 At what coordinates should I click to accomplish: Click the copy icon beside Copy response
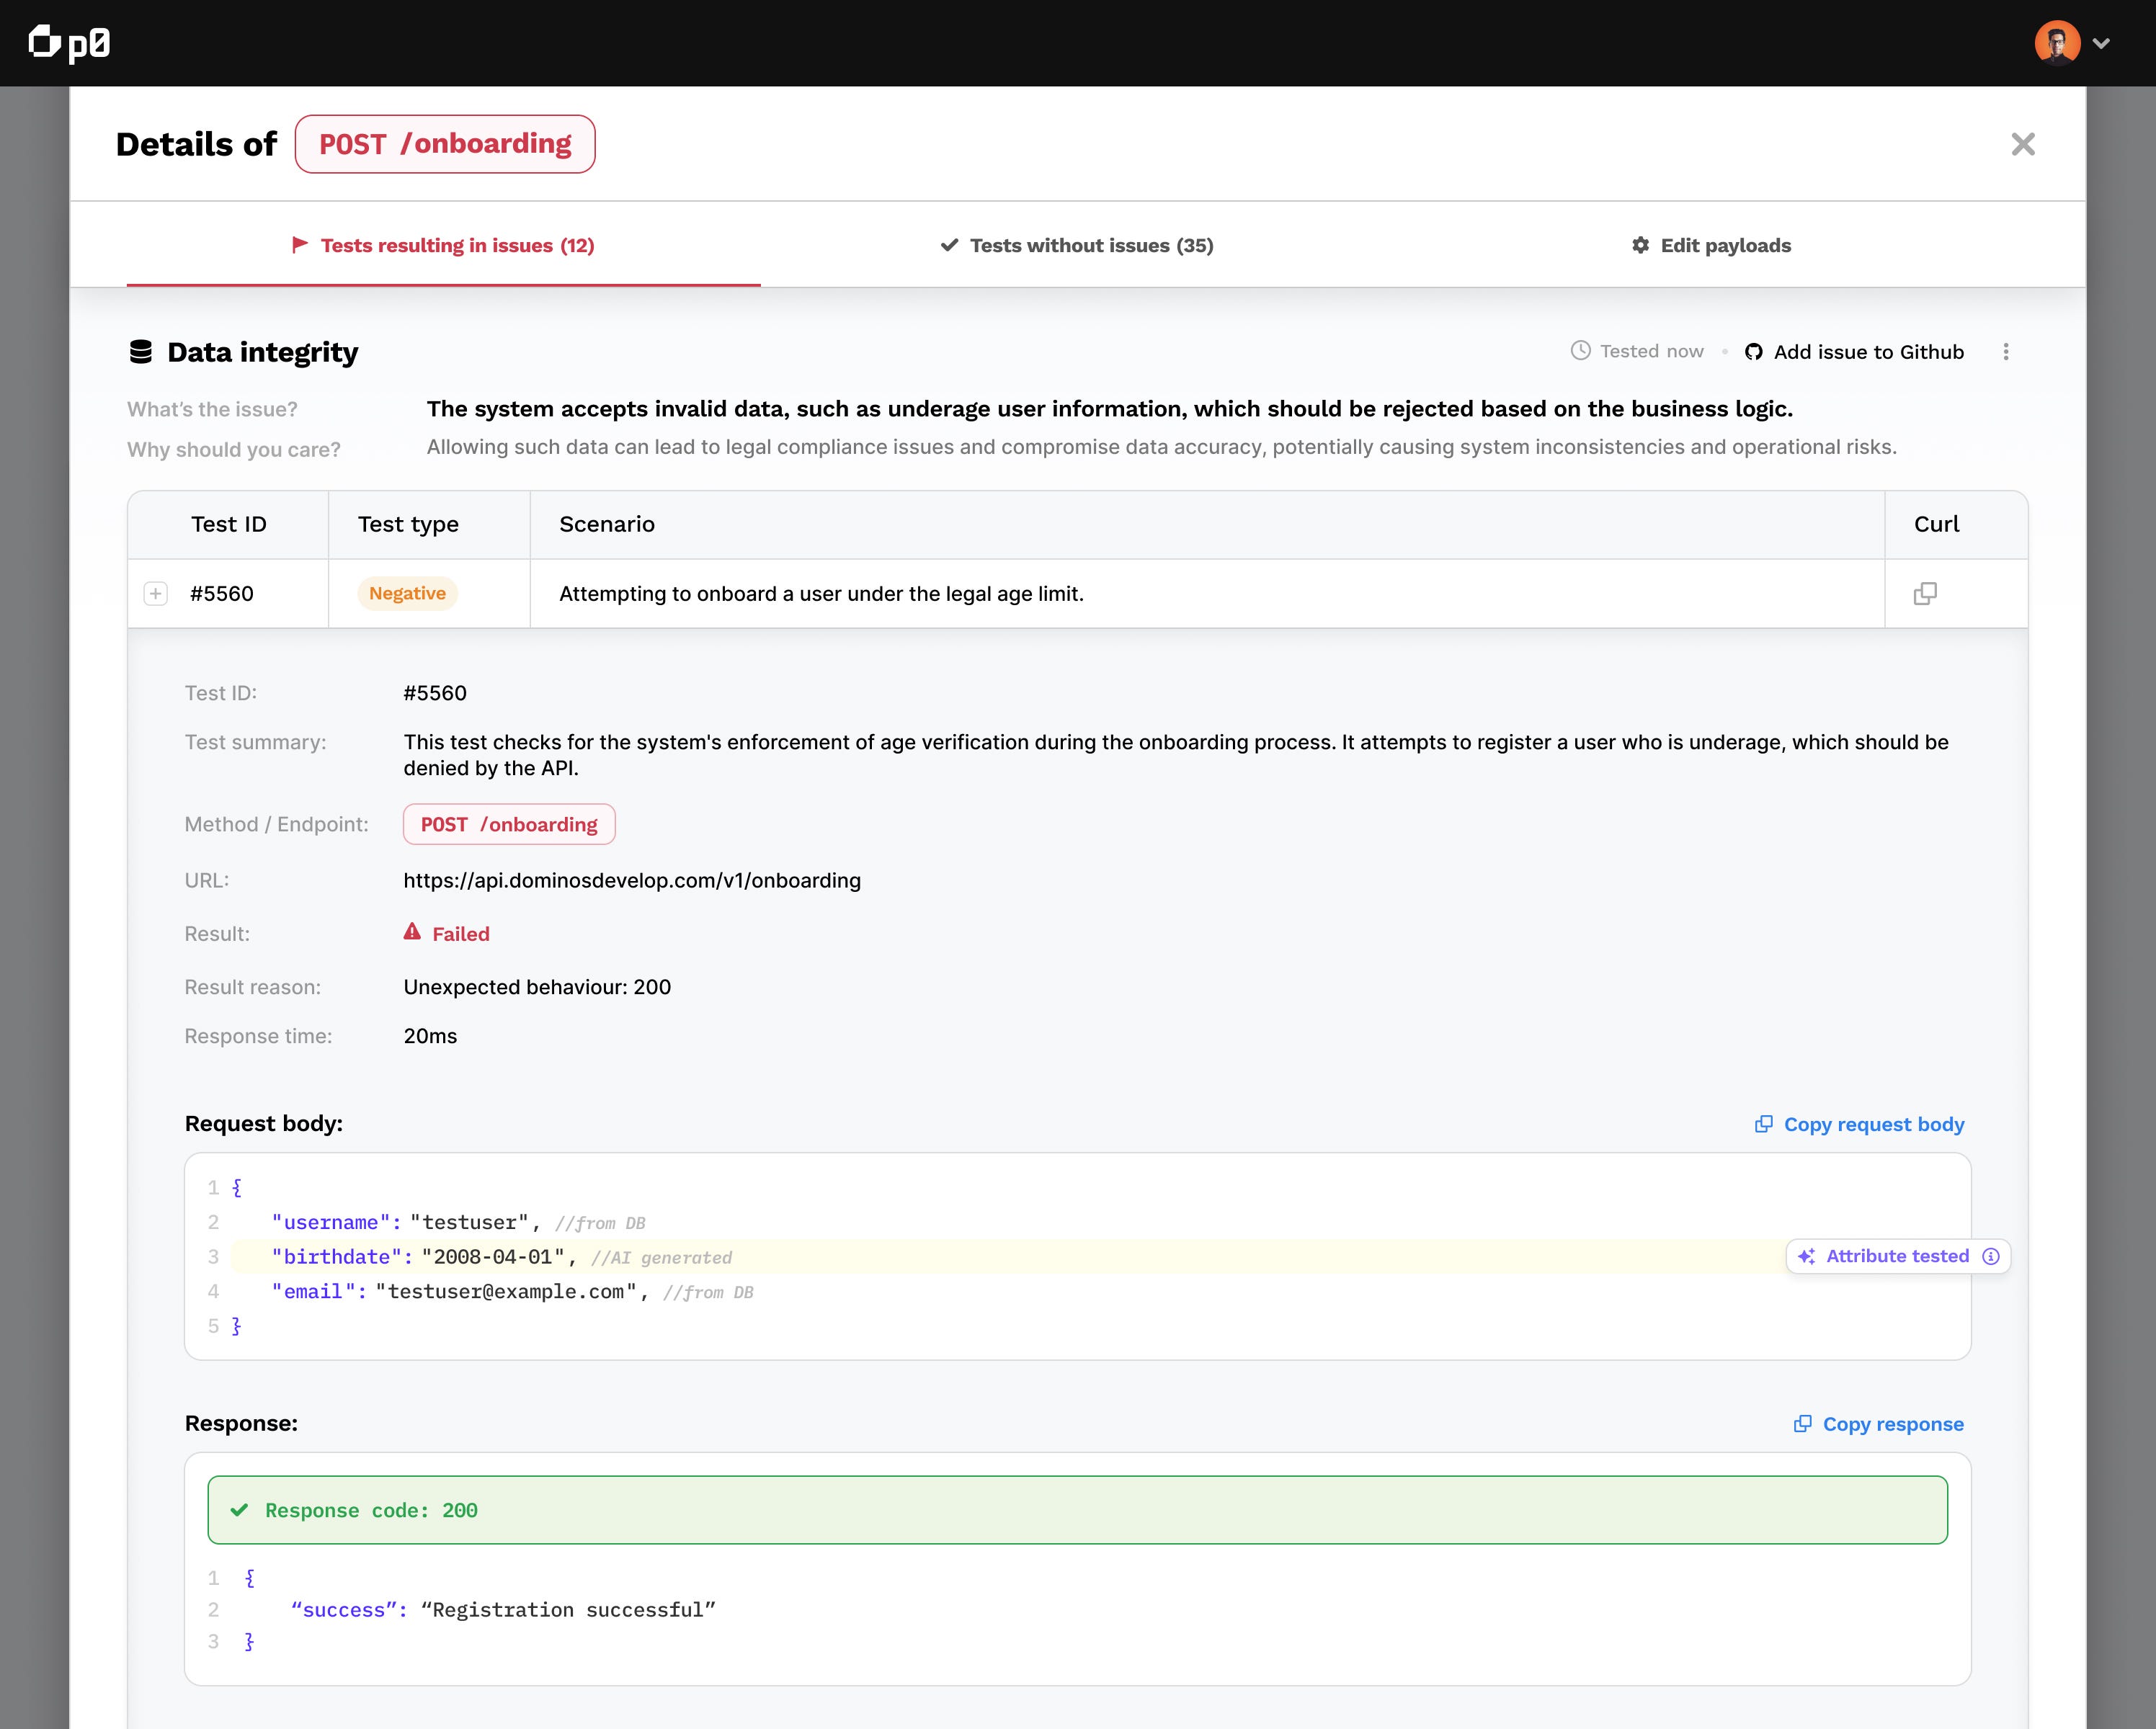[x=1803, y=1423]
